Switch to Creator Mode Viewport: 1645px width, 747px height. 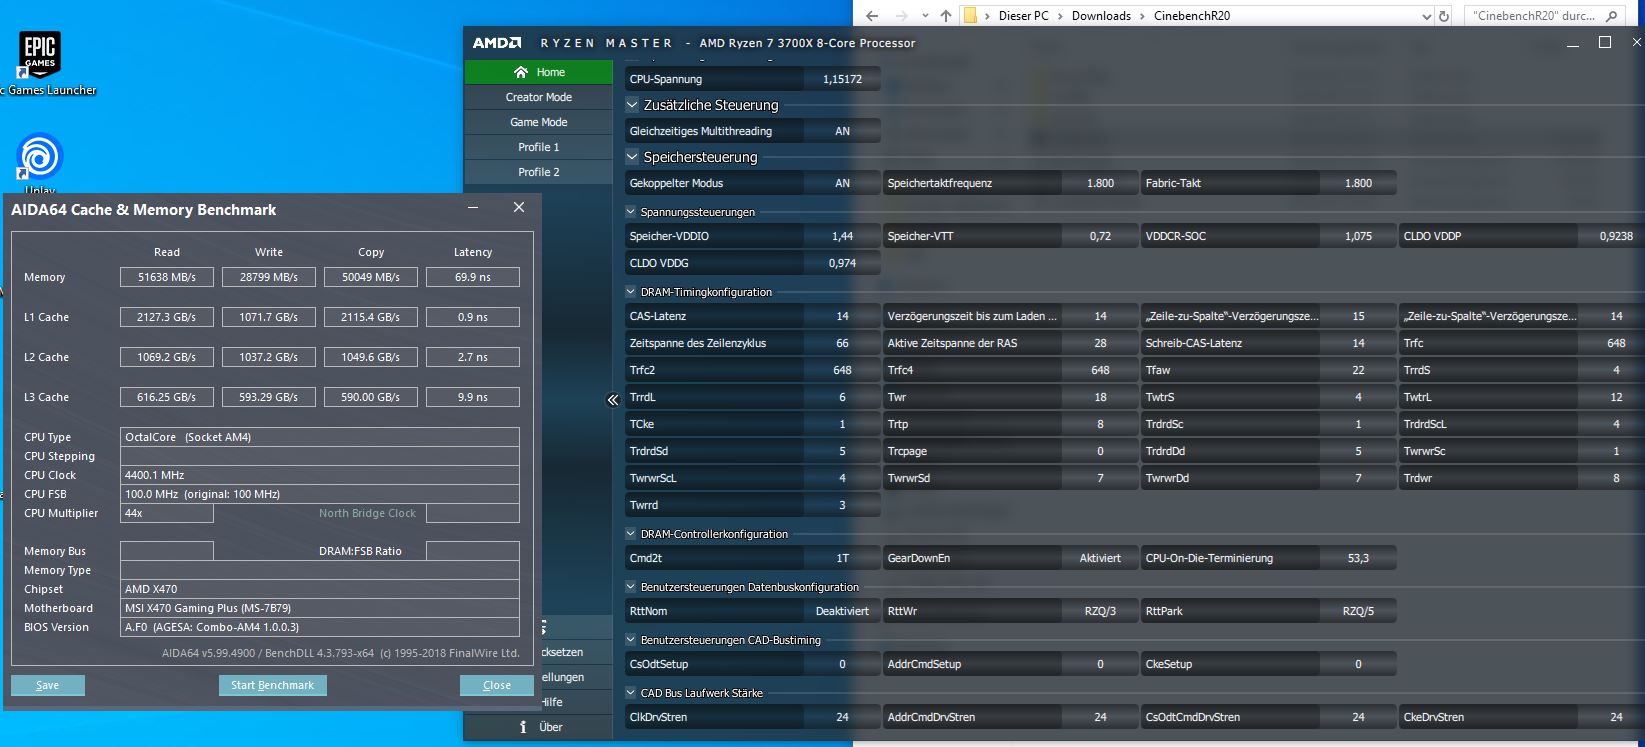538,97
